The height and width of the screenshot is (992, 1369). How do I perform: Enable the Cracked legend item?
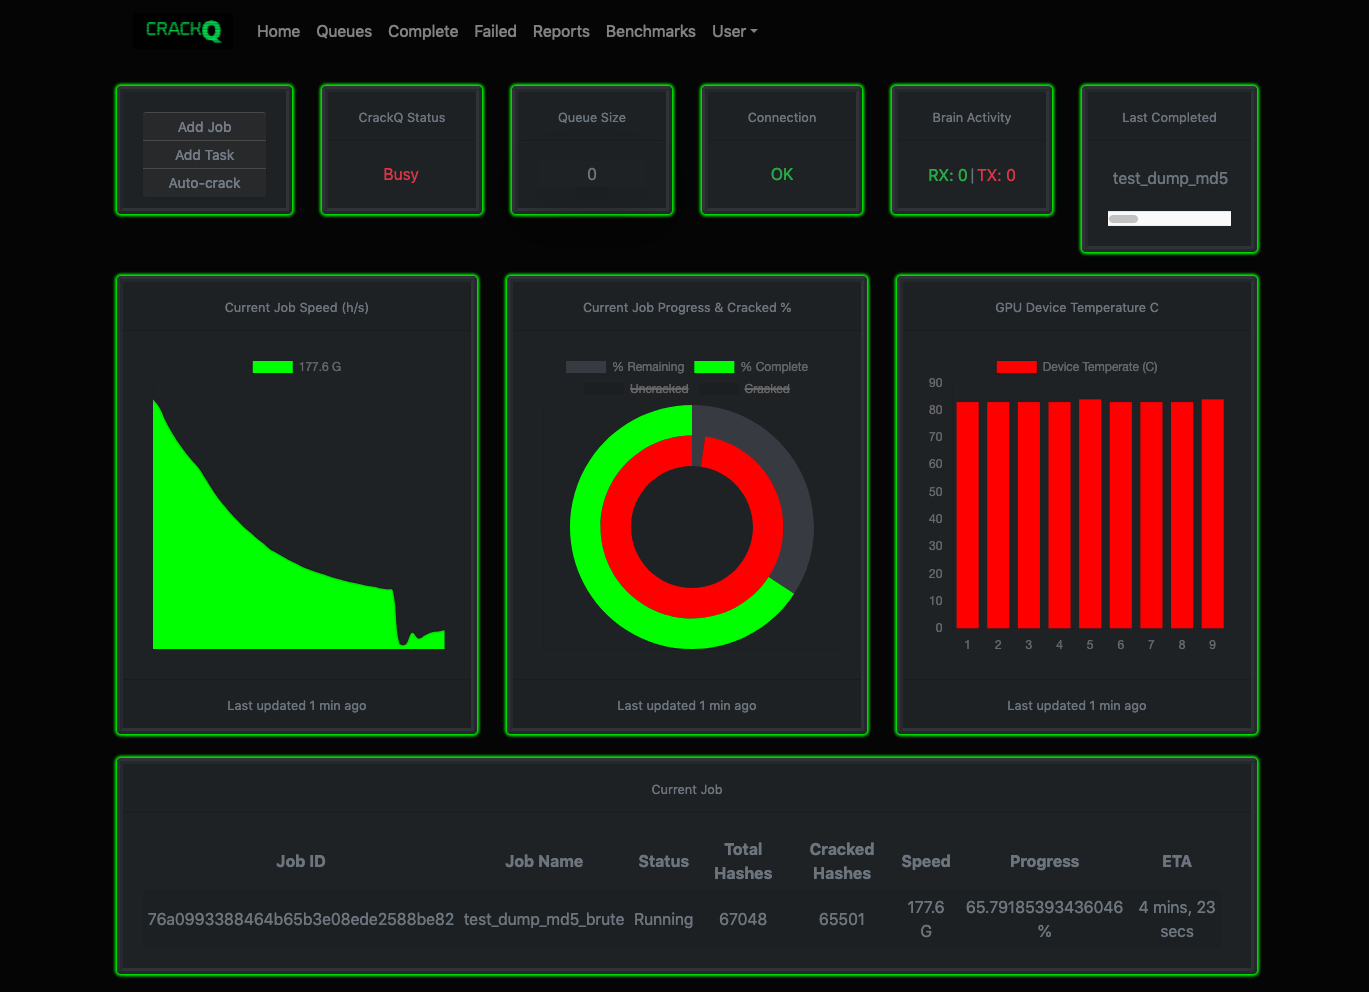pyautogui.click(x=746, y=389)
